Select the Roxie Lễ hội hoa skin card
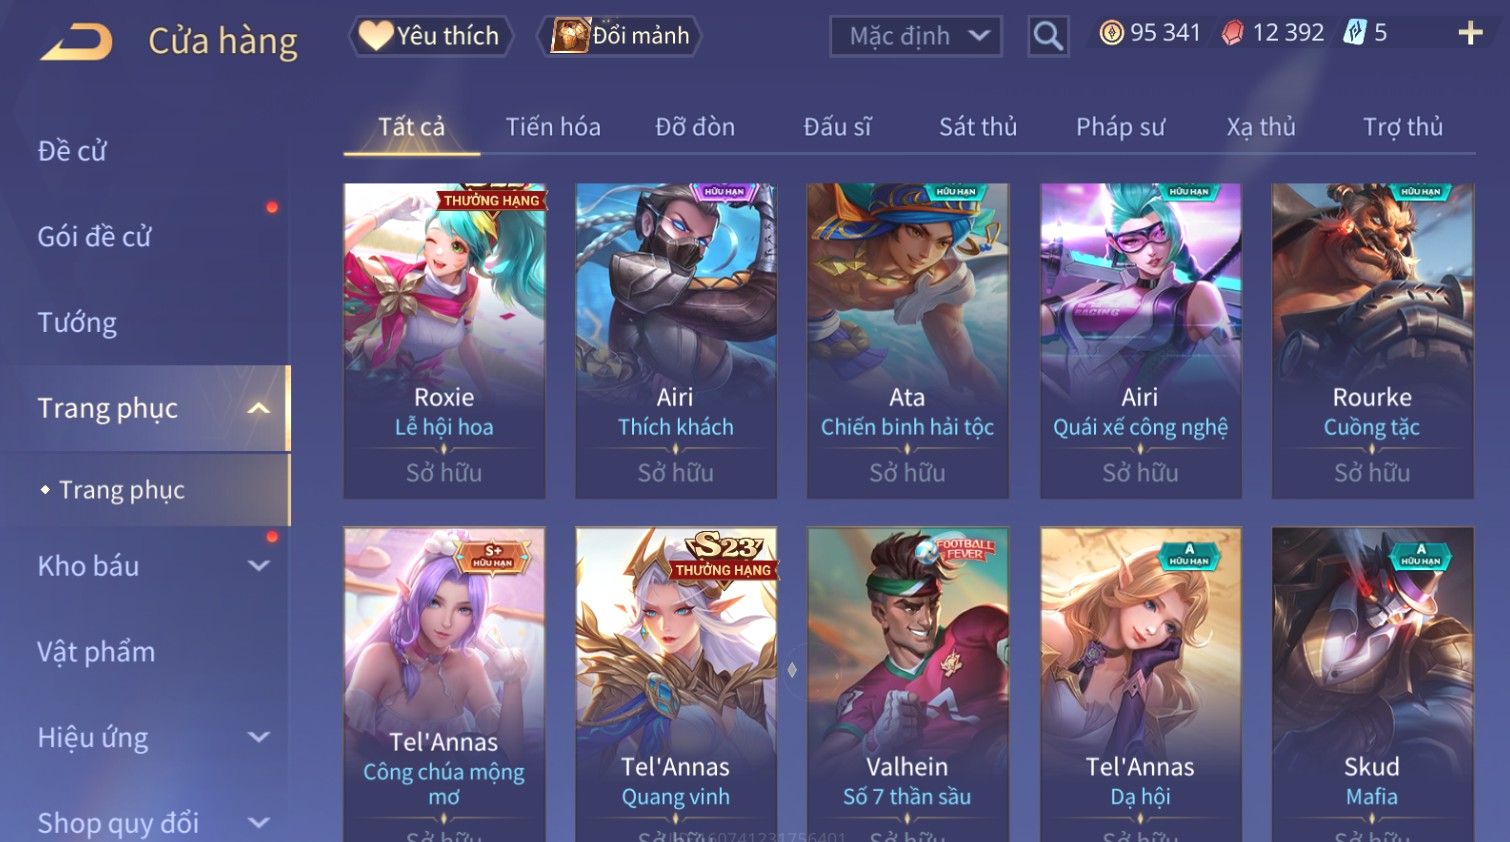The width and height of the screenshot is (1510, 842). tap(444, 340)
